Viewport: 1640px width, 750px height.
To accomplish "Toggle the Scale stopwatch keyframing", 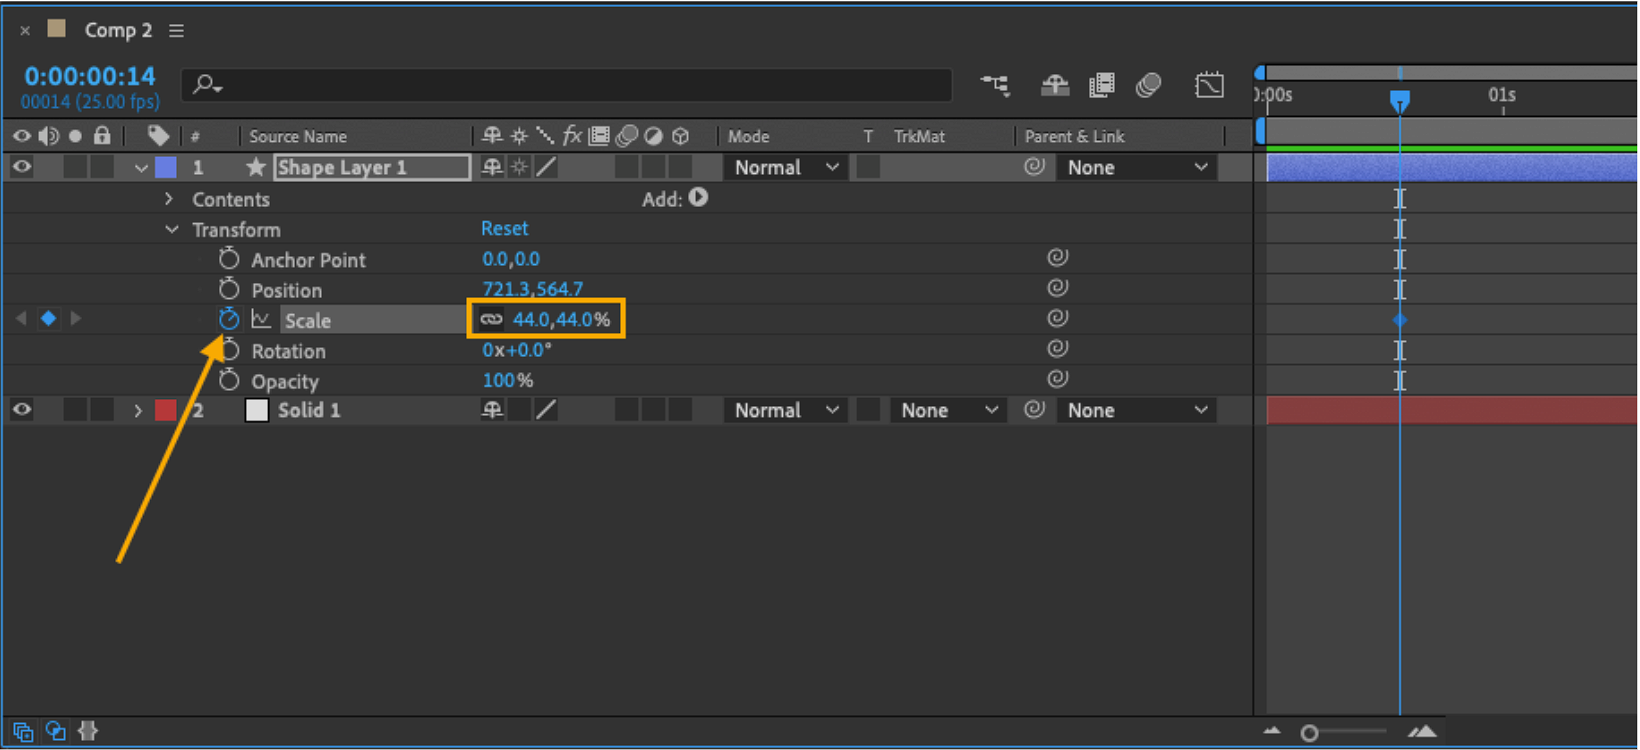I will click(x=229, y=319).
